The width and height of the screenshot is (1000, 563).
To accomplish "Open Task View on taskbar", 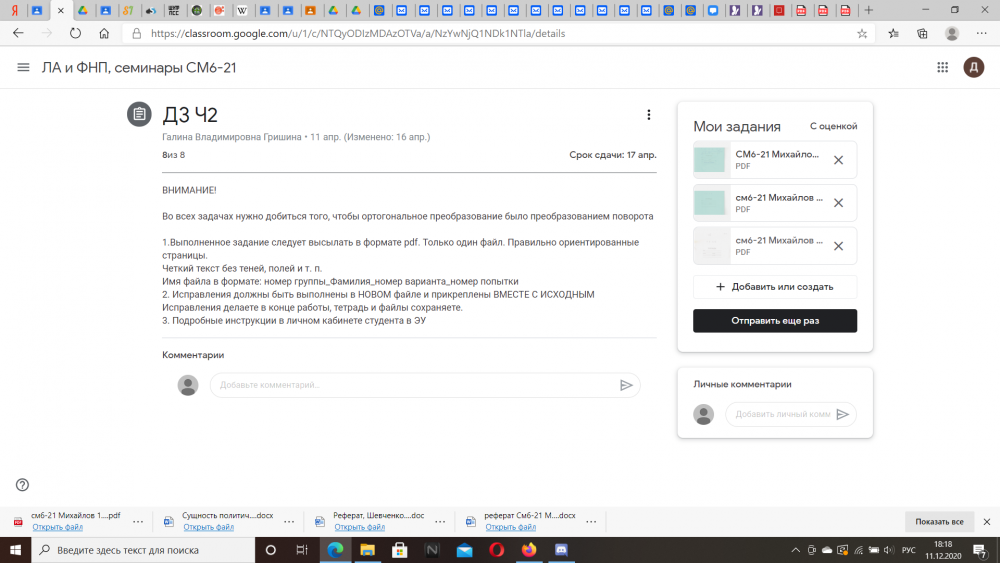I will 302,550.
